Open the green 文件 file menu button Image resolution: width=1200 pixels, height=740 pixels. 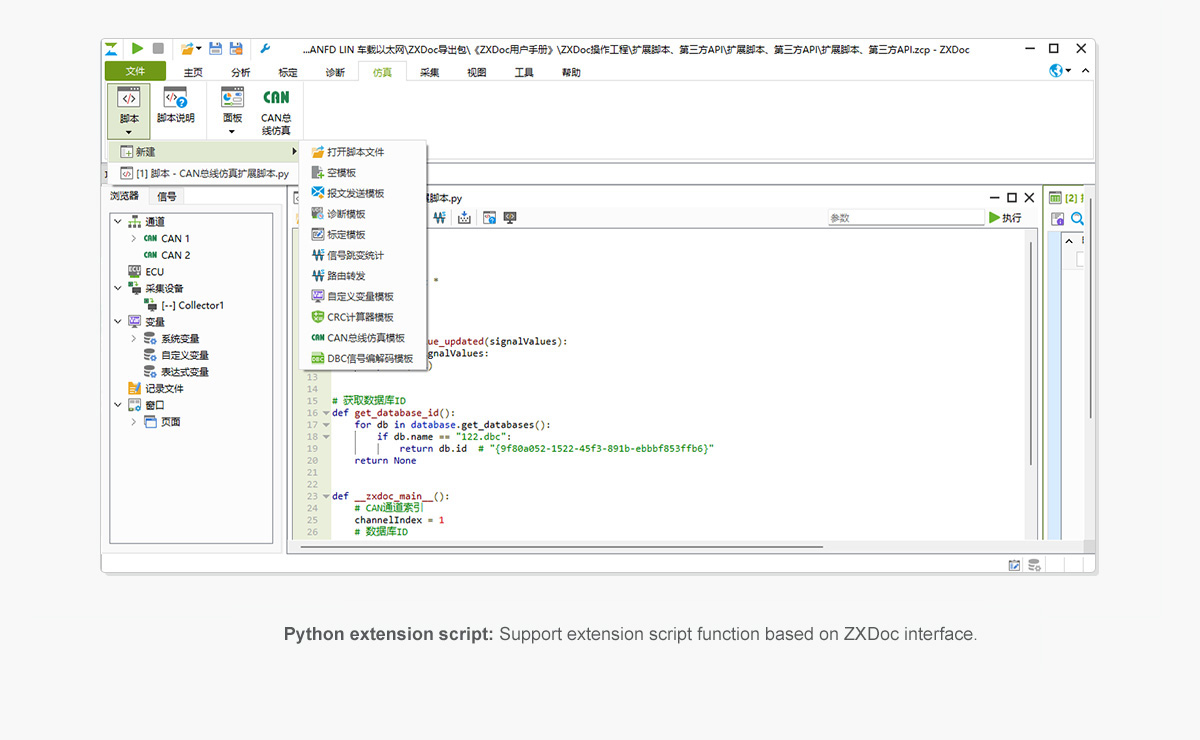[x=135, y=71]
